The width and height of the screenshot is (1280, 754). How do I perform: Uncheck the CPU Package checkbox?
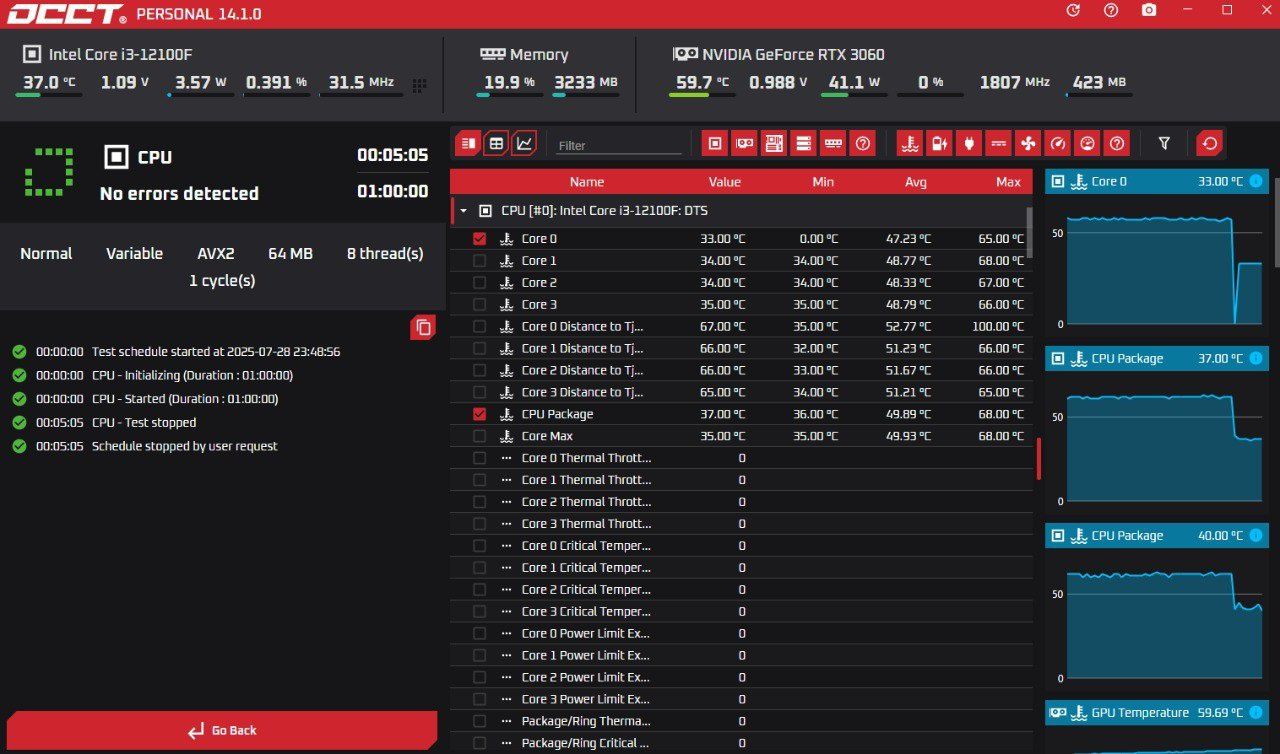tap(479, 414)
